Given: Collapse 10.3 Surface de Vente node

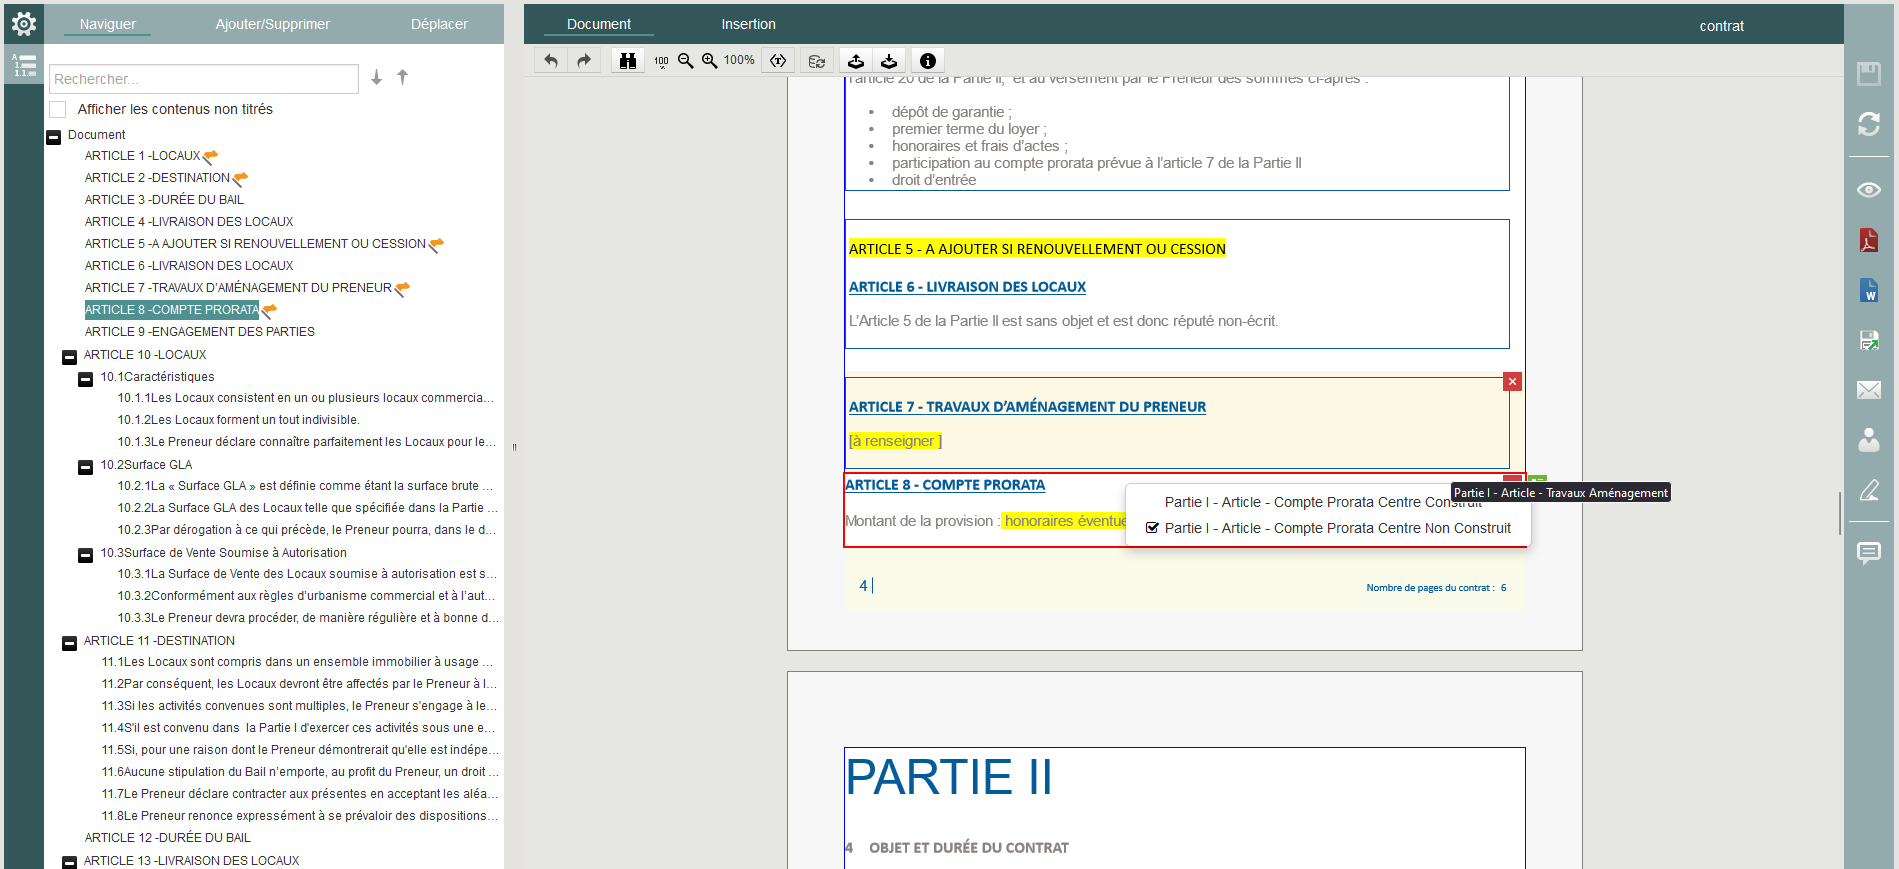Looking at the screenshot, I should pyautogui.click(x=86, y=555).
